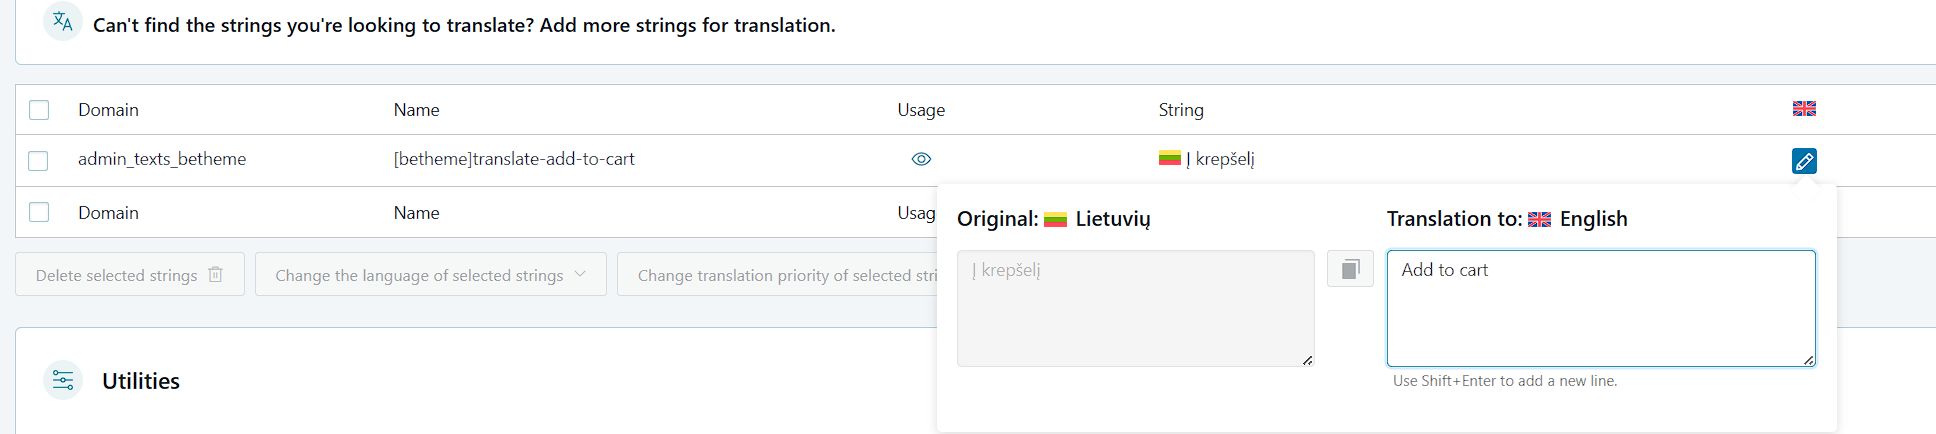Click the Domain column header
The height and width of the screenshot is (434, 1936).
point(108,110)
